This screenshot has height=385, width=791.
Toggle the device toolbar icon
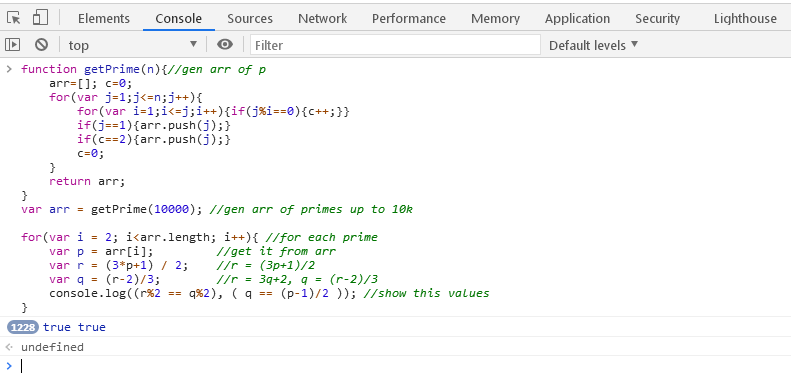40,18
